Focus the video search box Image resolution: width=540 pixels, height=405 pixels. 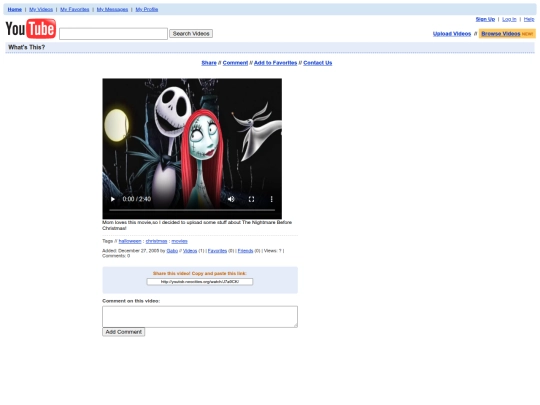(x=113, y=34)
